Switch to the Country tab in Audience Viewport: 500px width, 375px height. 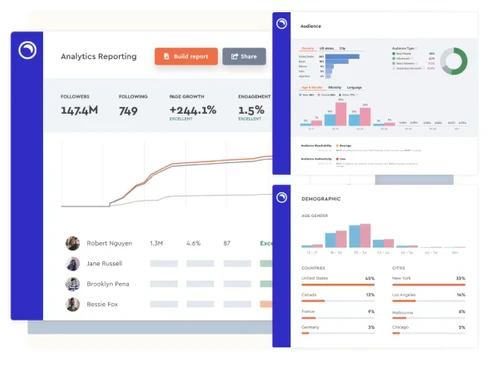click(308, 48)
